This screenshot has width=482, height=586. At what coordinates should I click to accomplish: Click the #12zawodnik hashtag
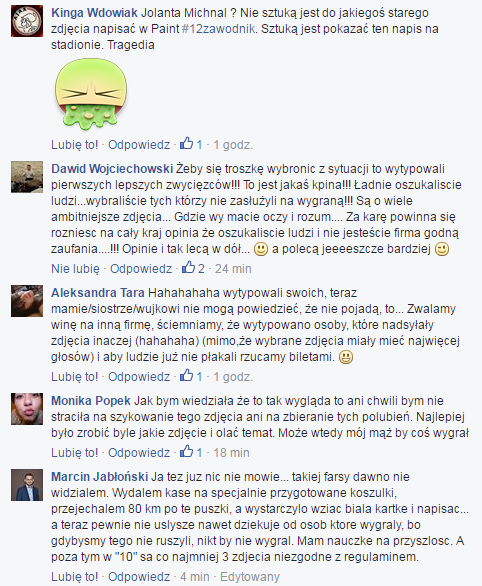tap(219, 29)
